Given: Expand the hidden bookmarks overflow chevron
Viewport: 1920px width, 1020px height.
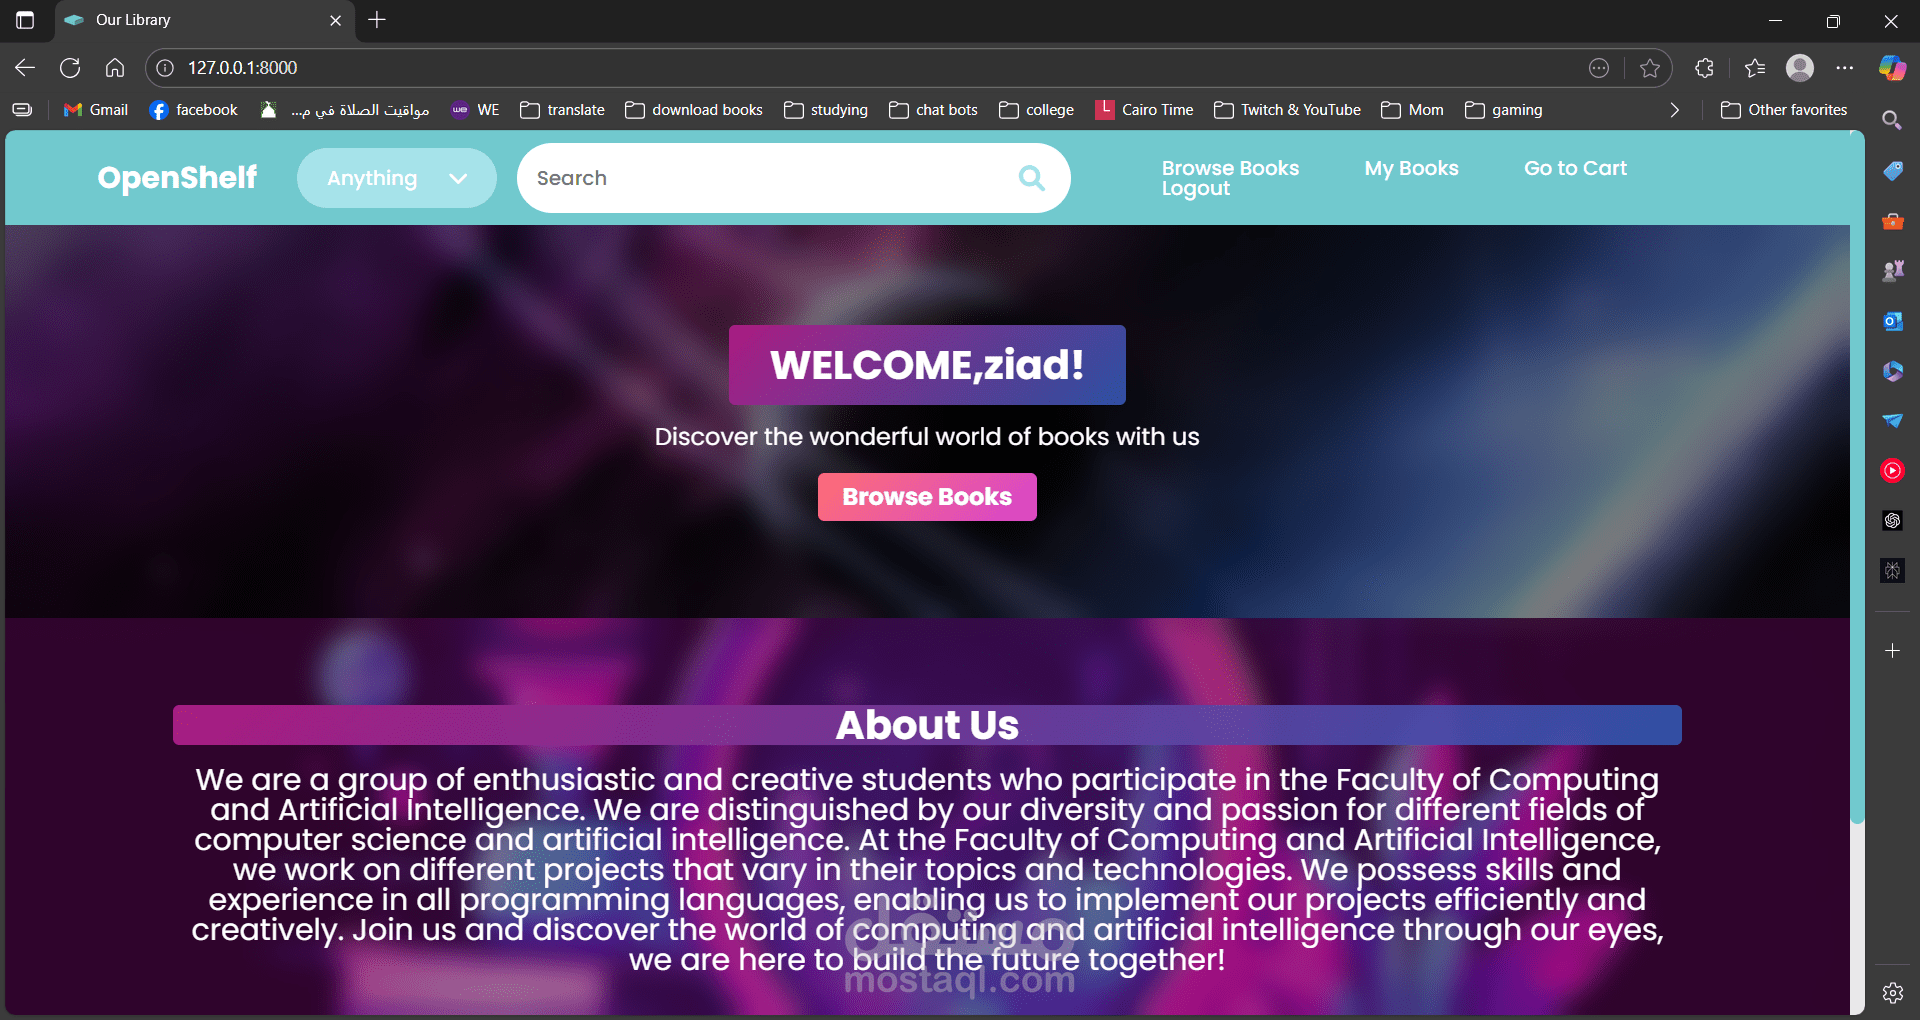Looking at the screenshot, I should 1675,110.
